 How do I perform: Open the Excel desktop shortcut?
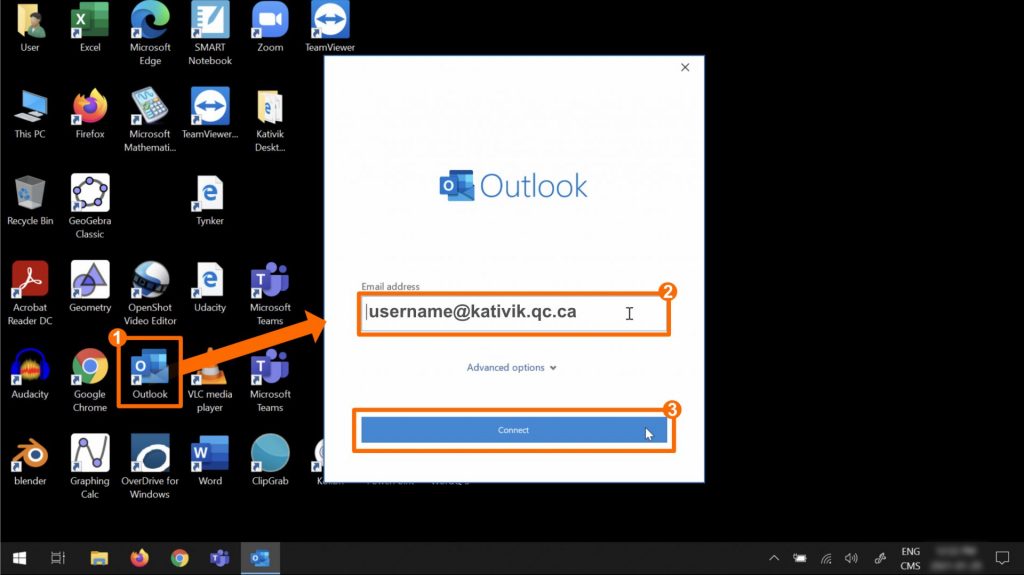pyautogui.click(x=90, y=21)
